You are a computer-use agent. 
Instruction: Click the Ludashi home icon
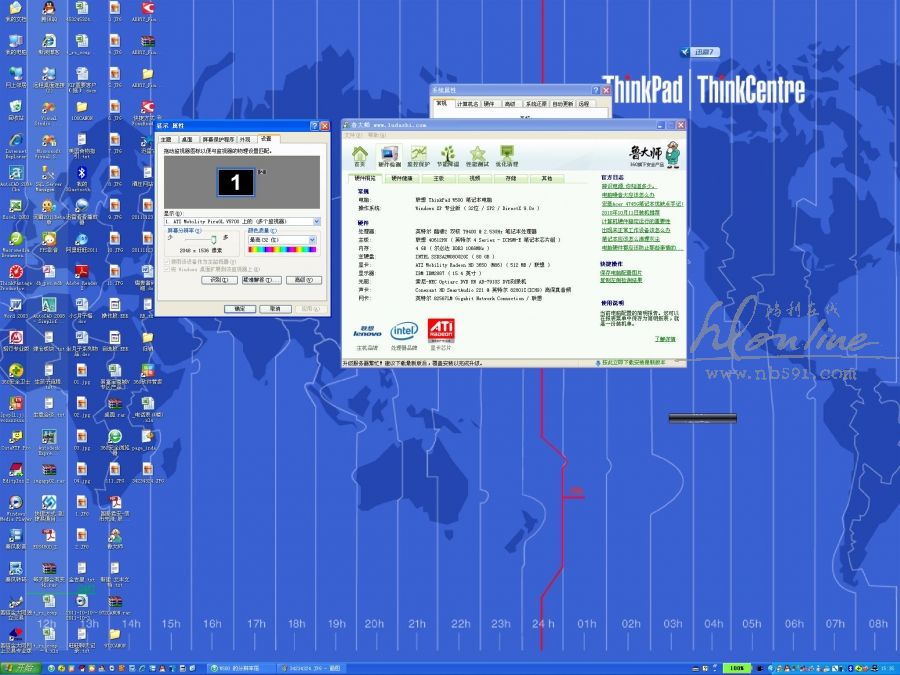pos(359,155)
